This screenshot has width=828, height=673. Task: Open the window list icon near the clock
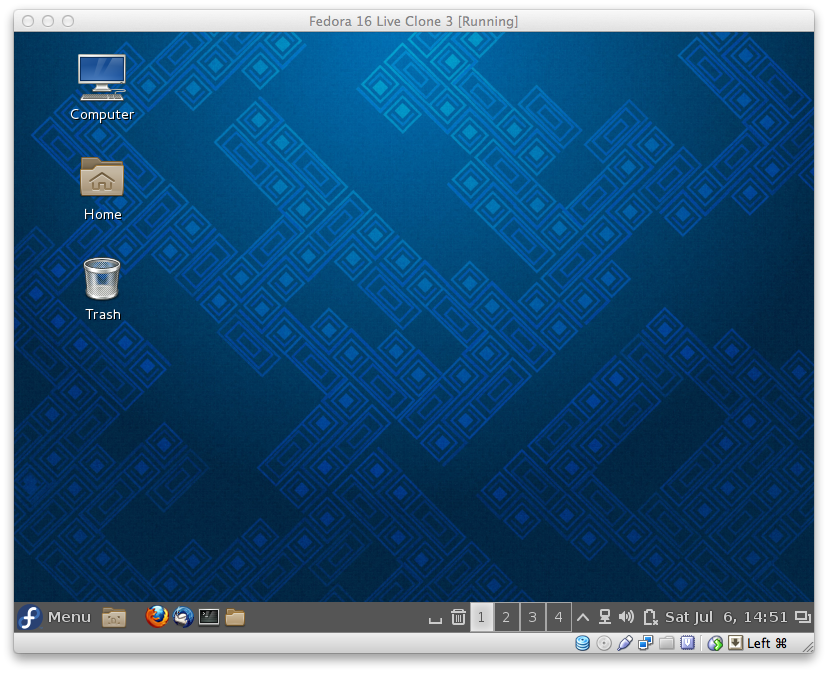(x=803, y=617)
